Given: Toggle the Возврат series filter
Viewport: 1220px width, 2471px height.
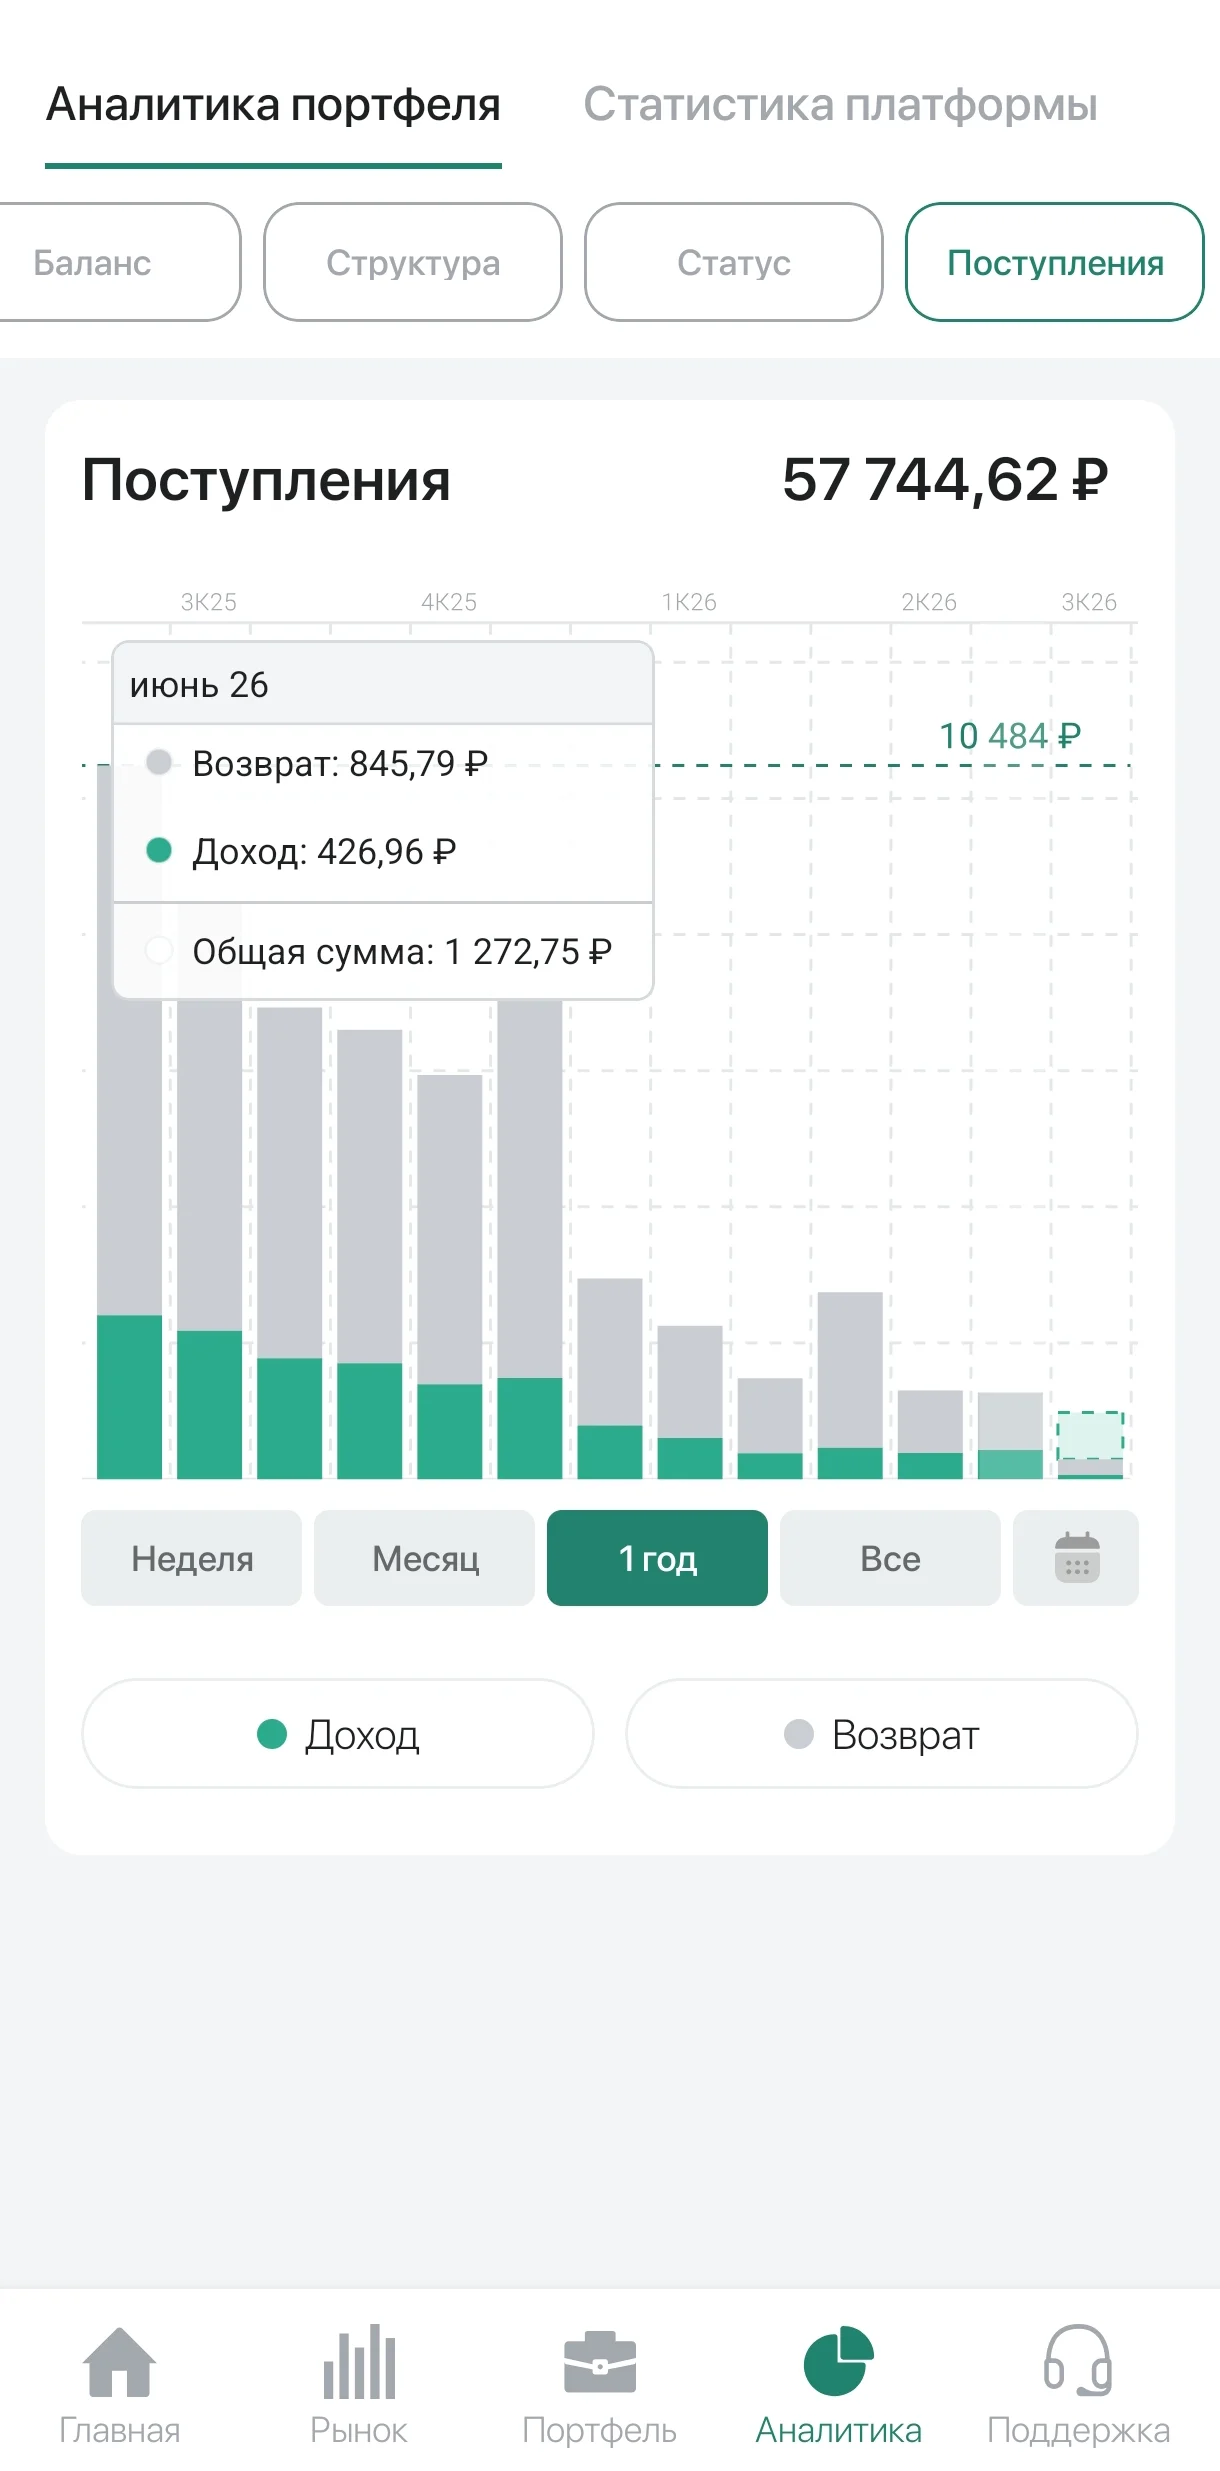Looking at the screenshot, I should pyautogui.click(x=882, y=1733).
